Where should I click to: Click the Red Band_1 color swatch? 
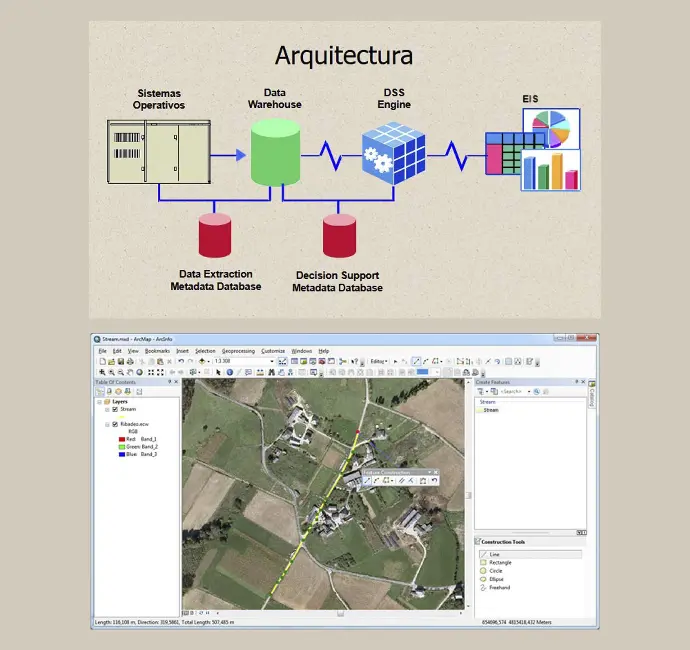click(x=119, y=439)
